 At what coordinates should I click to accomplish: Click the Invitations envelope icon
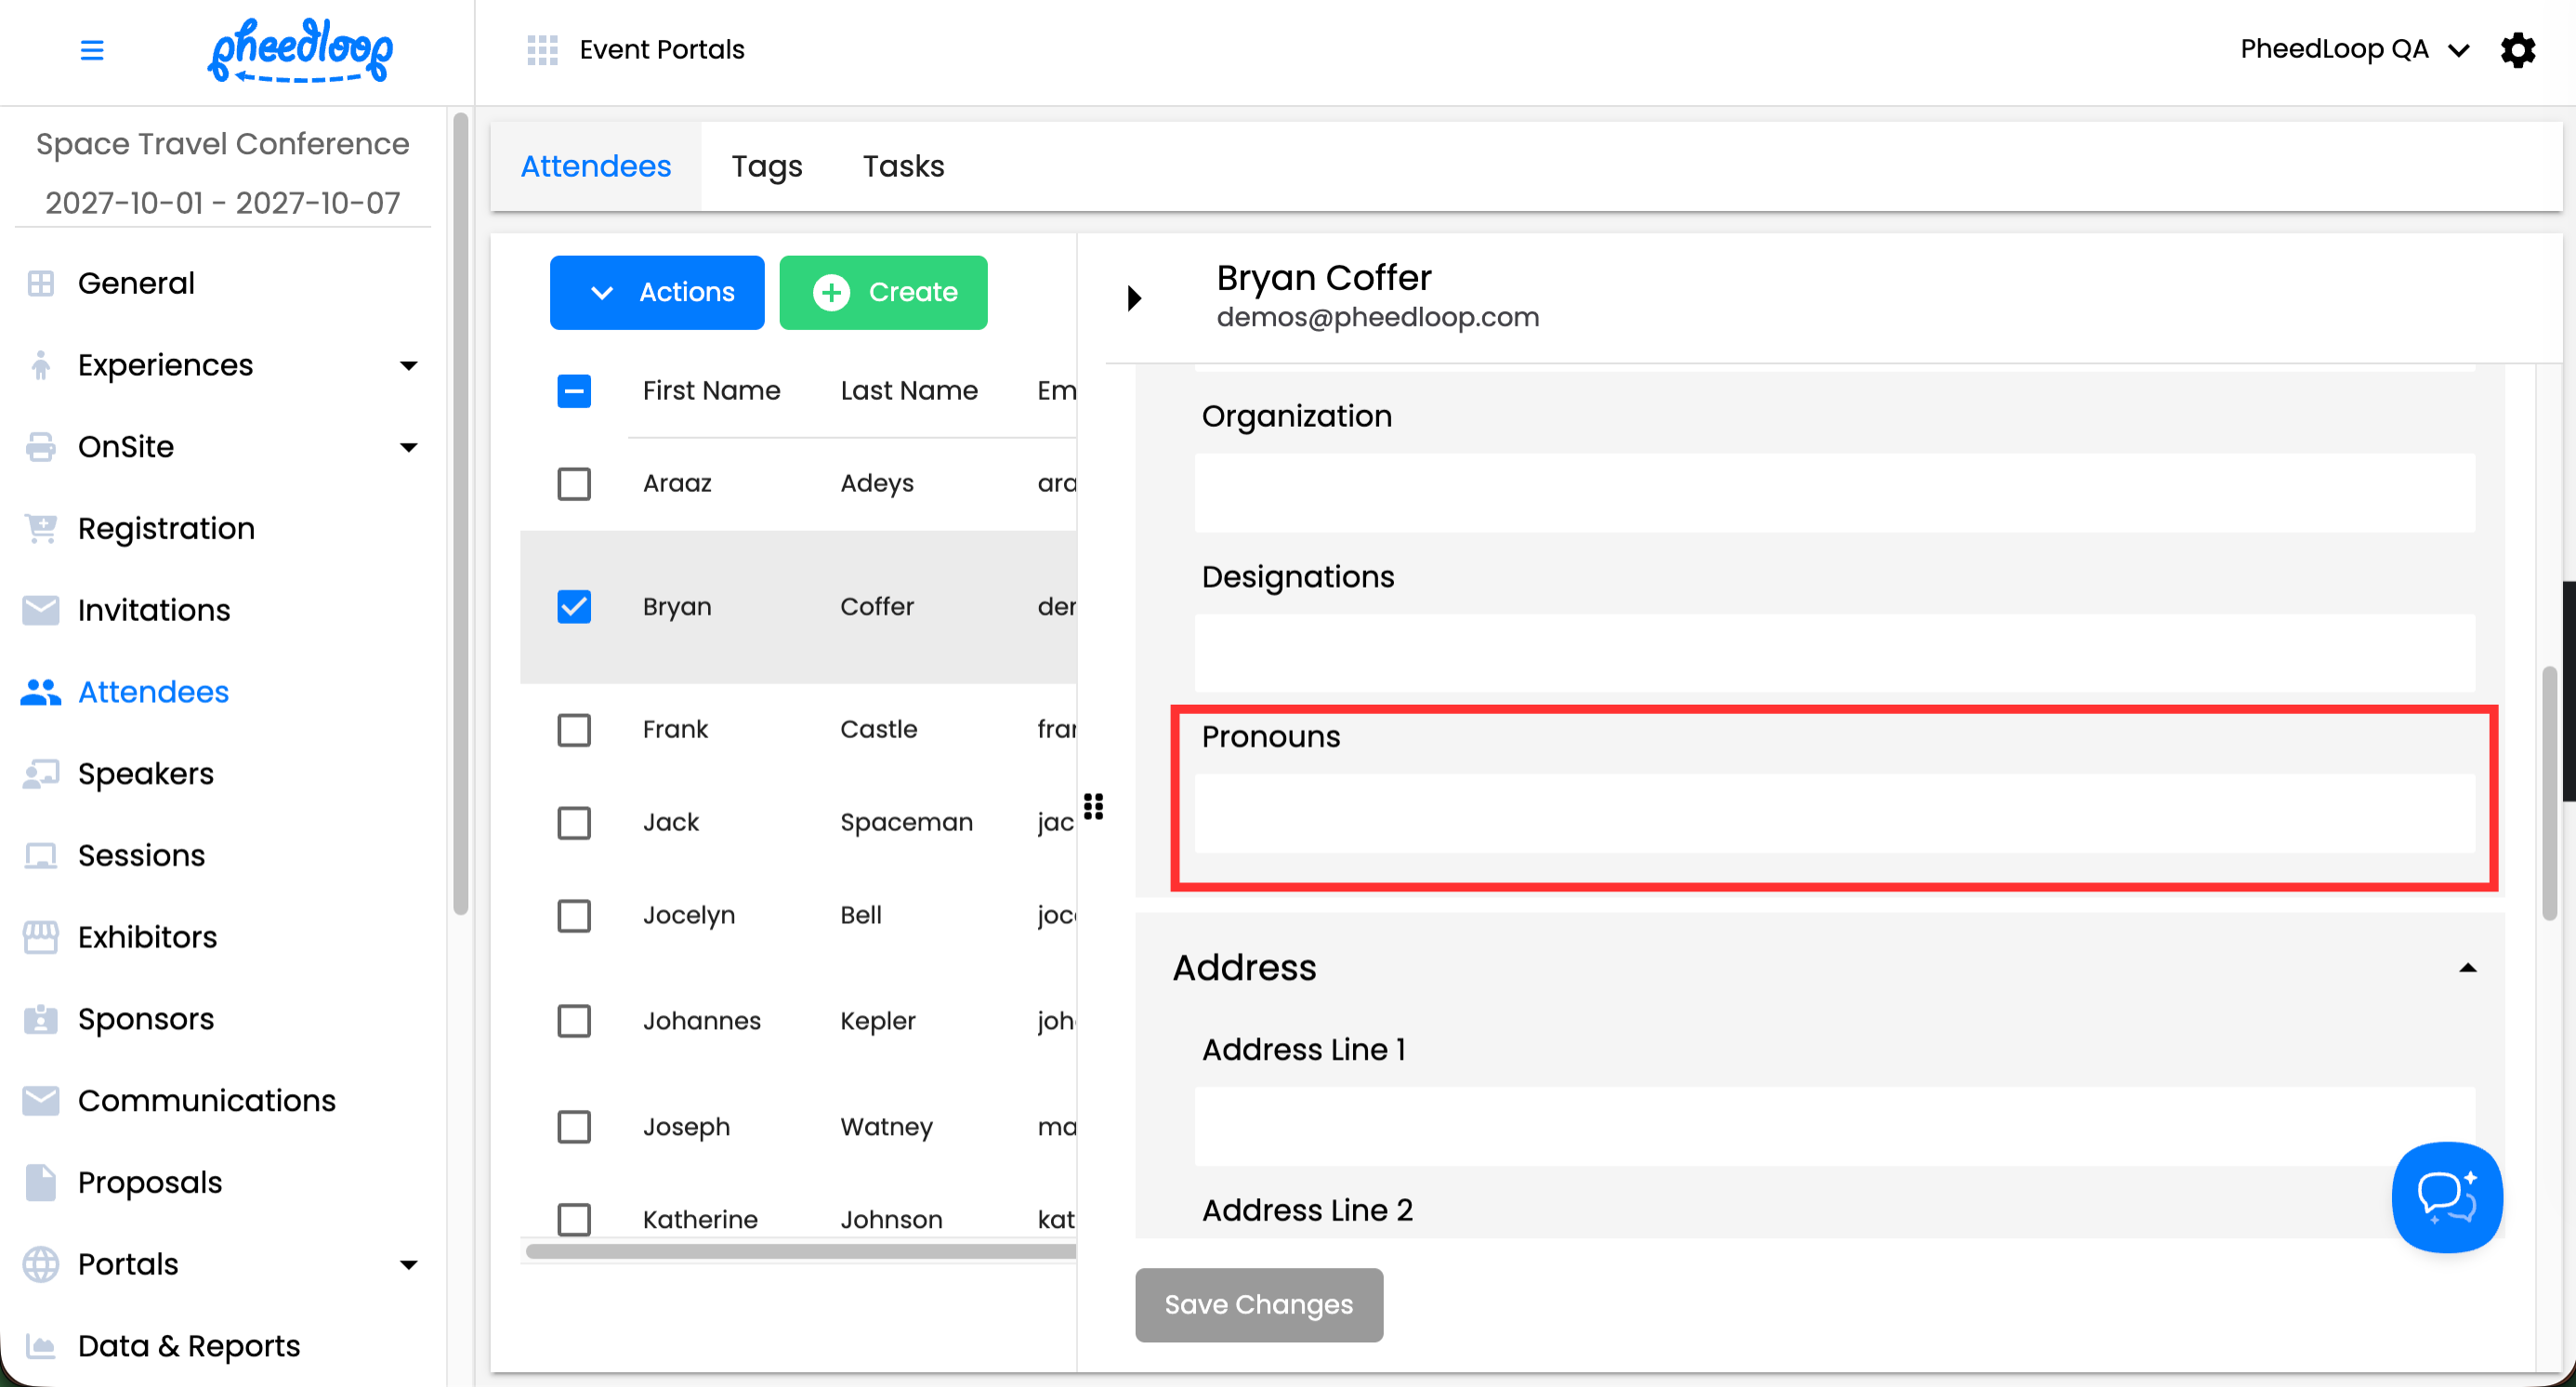(x=40, y=610)
